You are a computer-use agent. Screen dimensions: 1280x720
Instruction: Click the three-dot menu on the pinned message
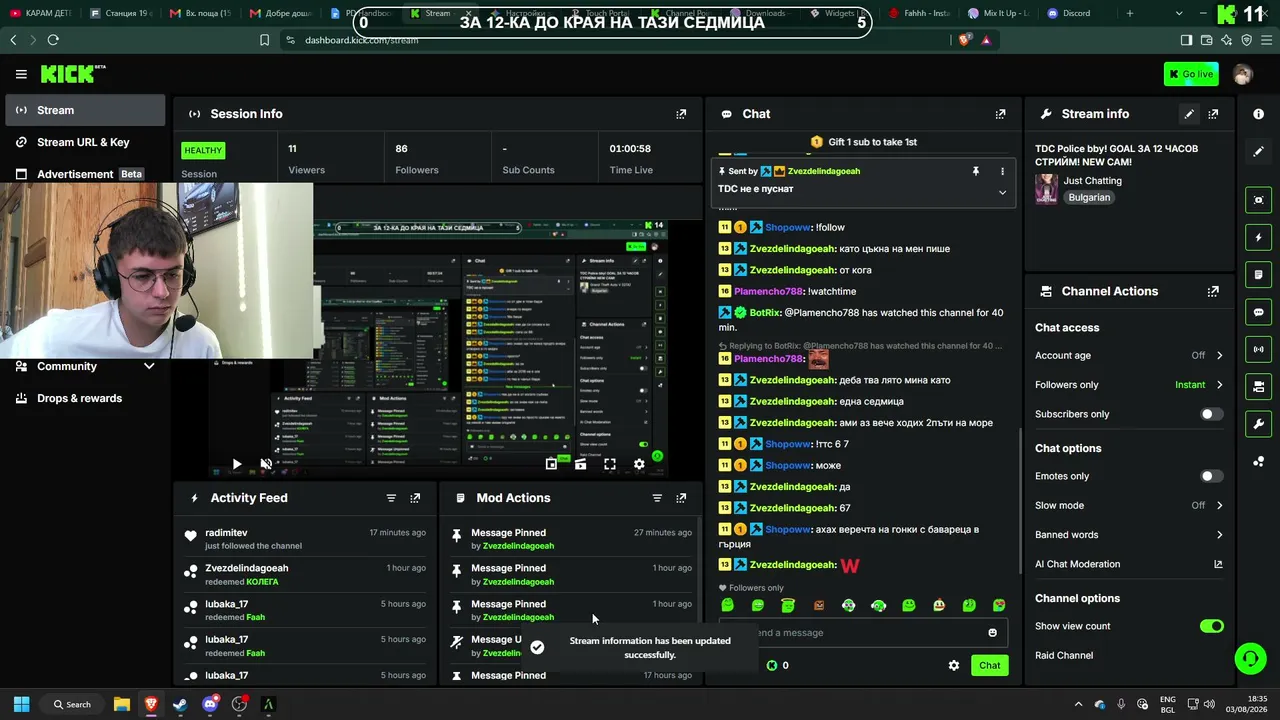[x=1002, y=171]
